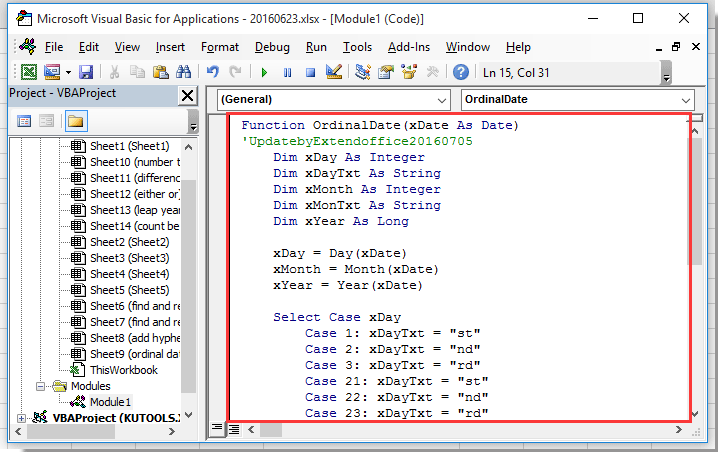Minimize the inner Module1 code window
718x452 pixels.
659,48
